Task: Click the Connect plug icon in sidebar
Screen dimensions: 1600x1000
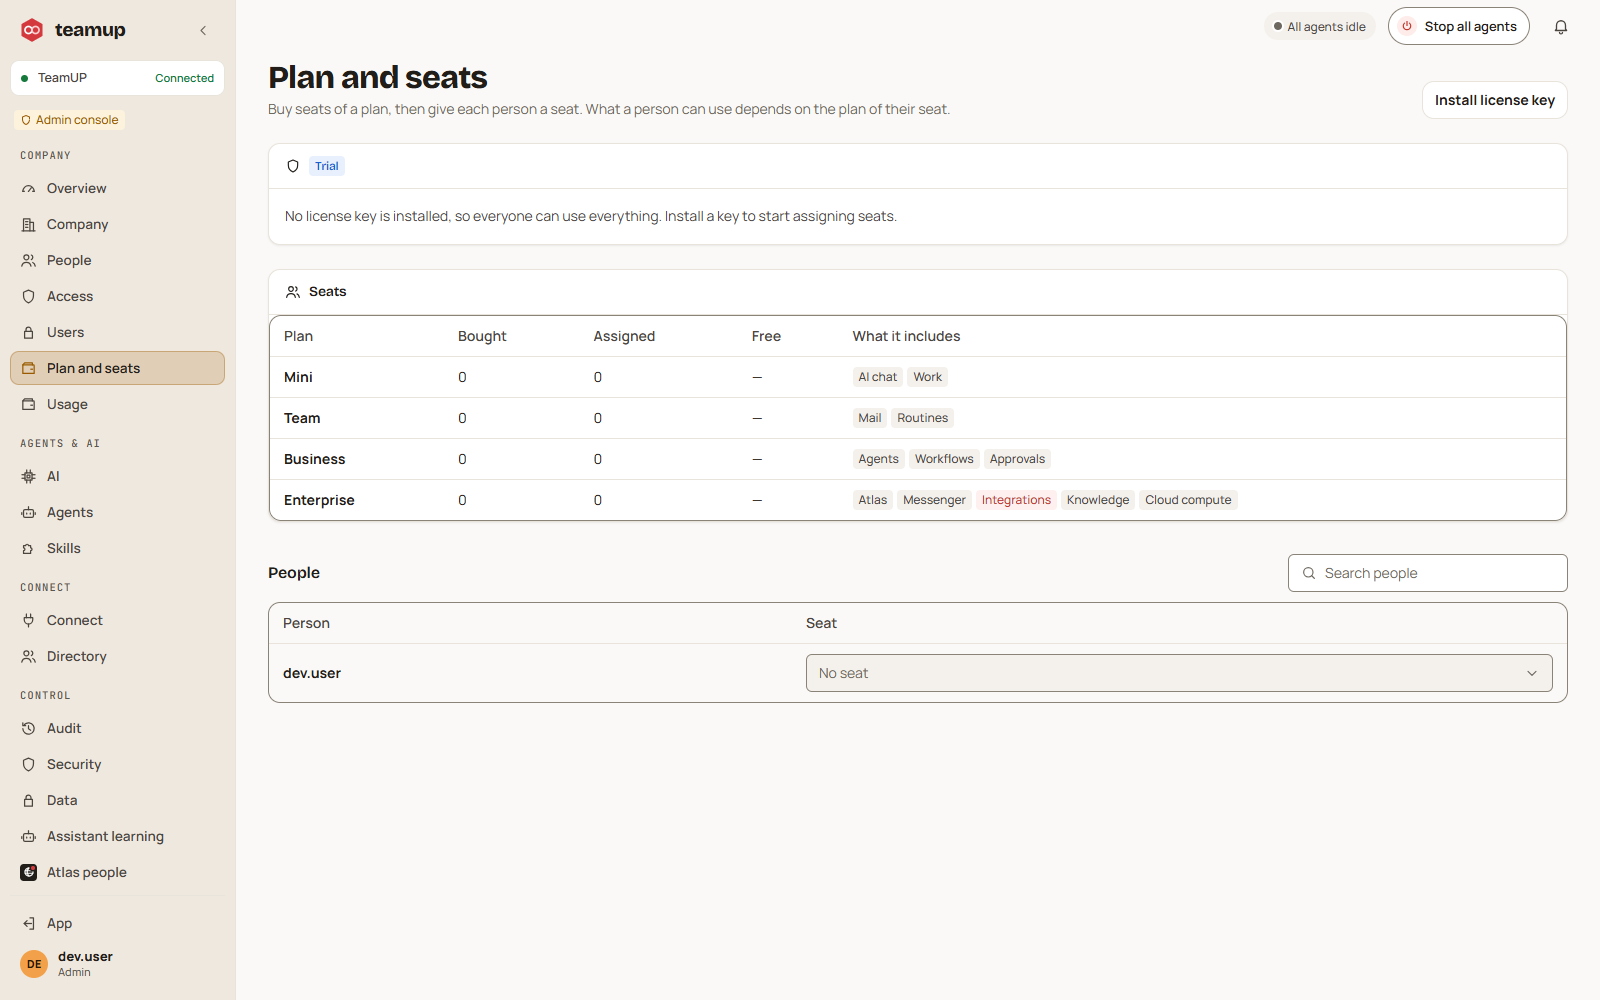Action: pos(29,621)
